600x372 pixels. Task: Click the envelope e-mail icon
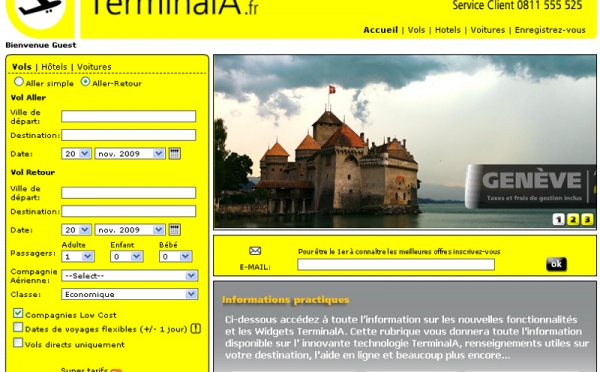coord(255,251)
